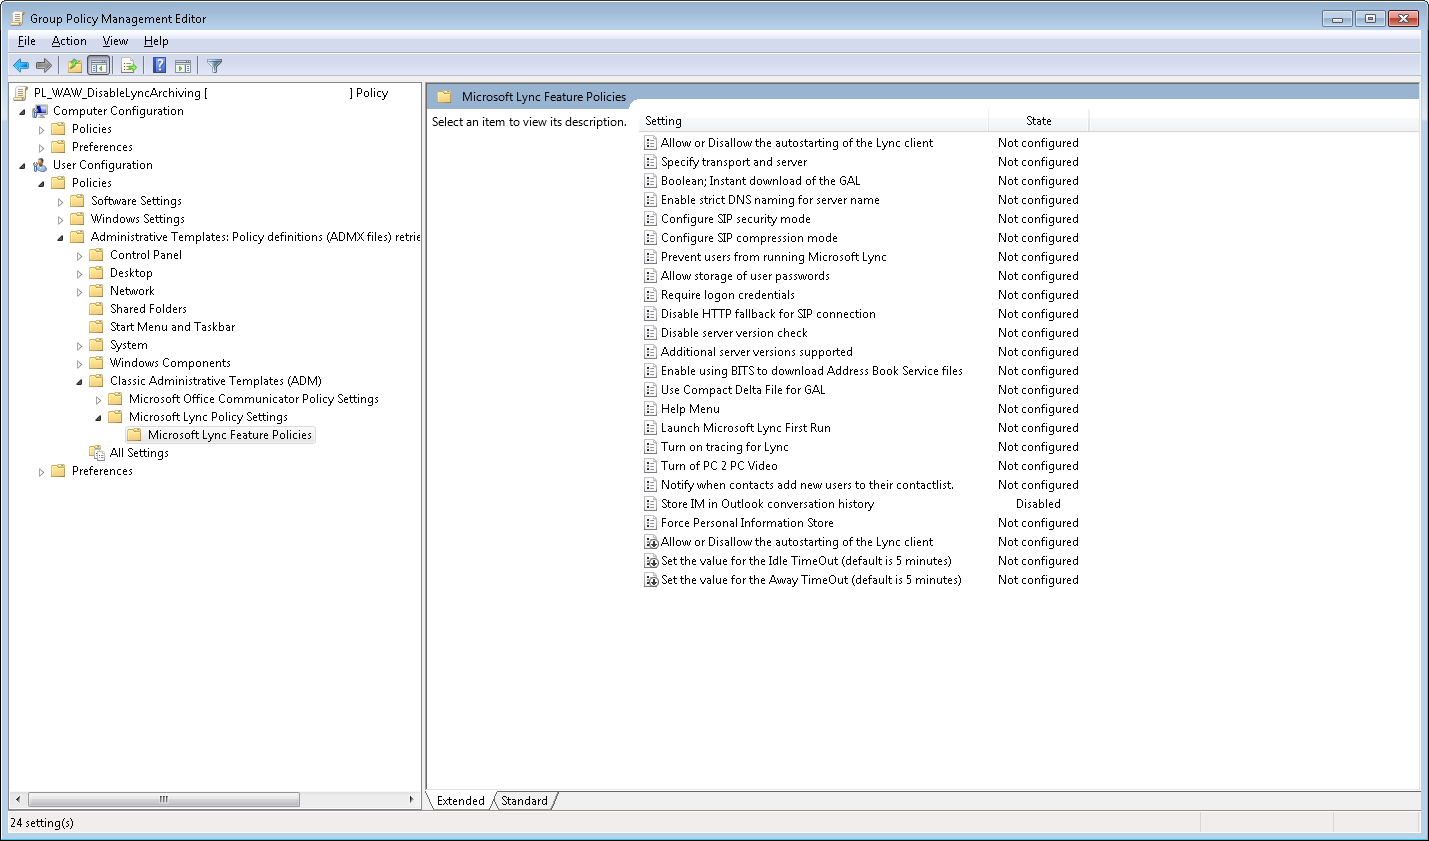
Task: Expand the Software Settings node
Action: pos(60,202)
